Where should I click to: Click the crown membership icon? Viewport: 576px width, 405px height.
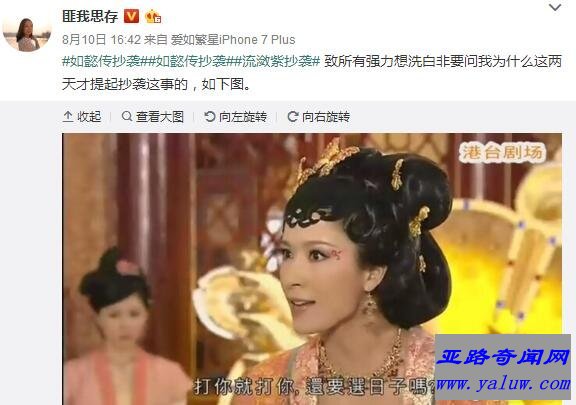tap(153, 17)
